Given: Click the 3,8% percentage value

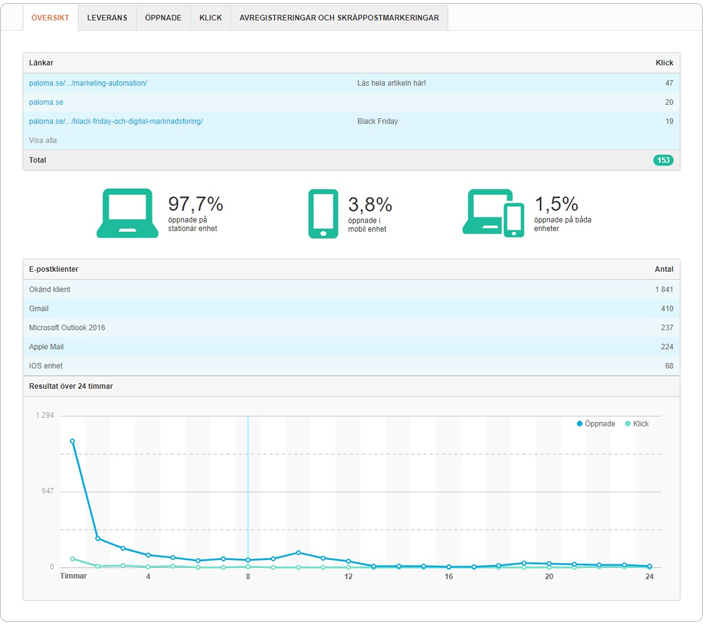Looking at the screenshot, I should pos(370,204).
